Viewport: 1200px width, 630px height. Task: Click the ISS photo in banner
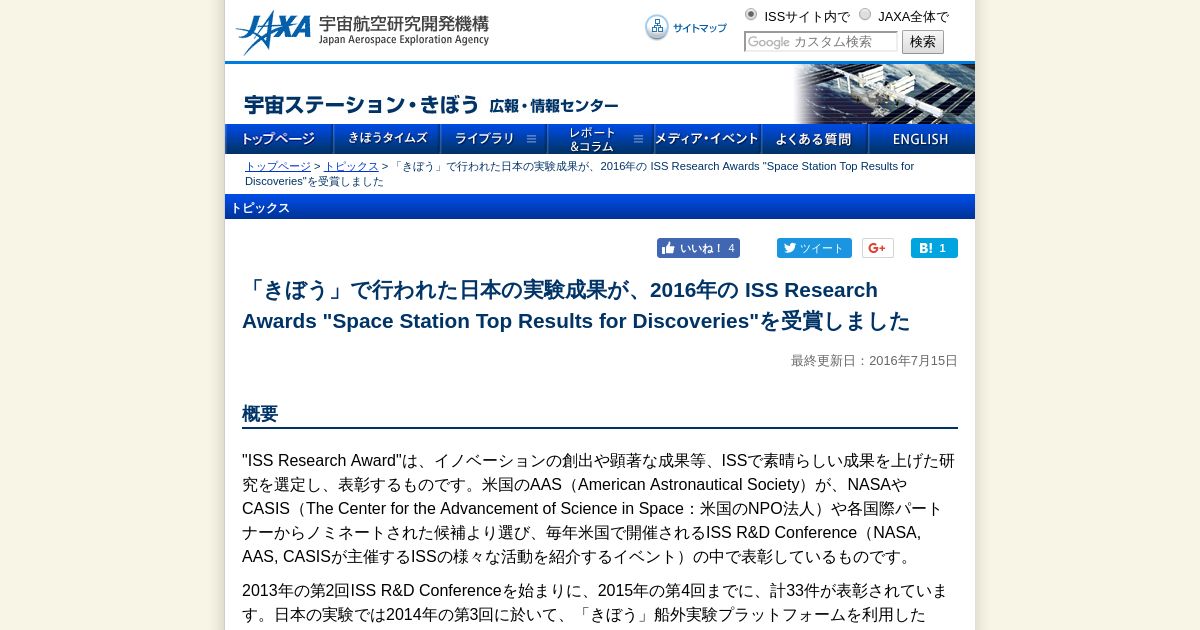885,94
